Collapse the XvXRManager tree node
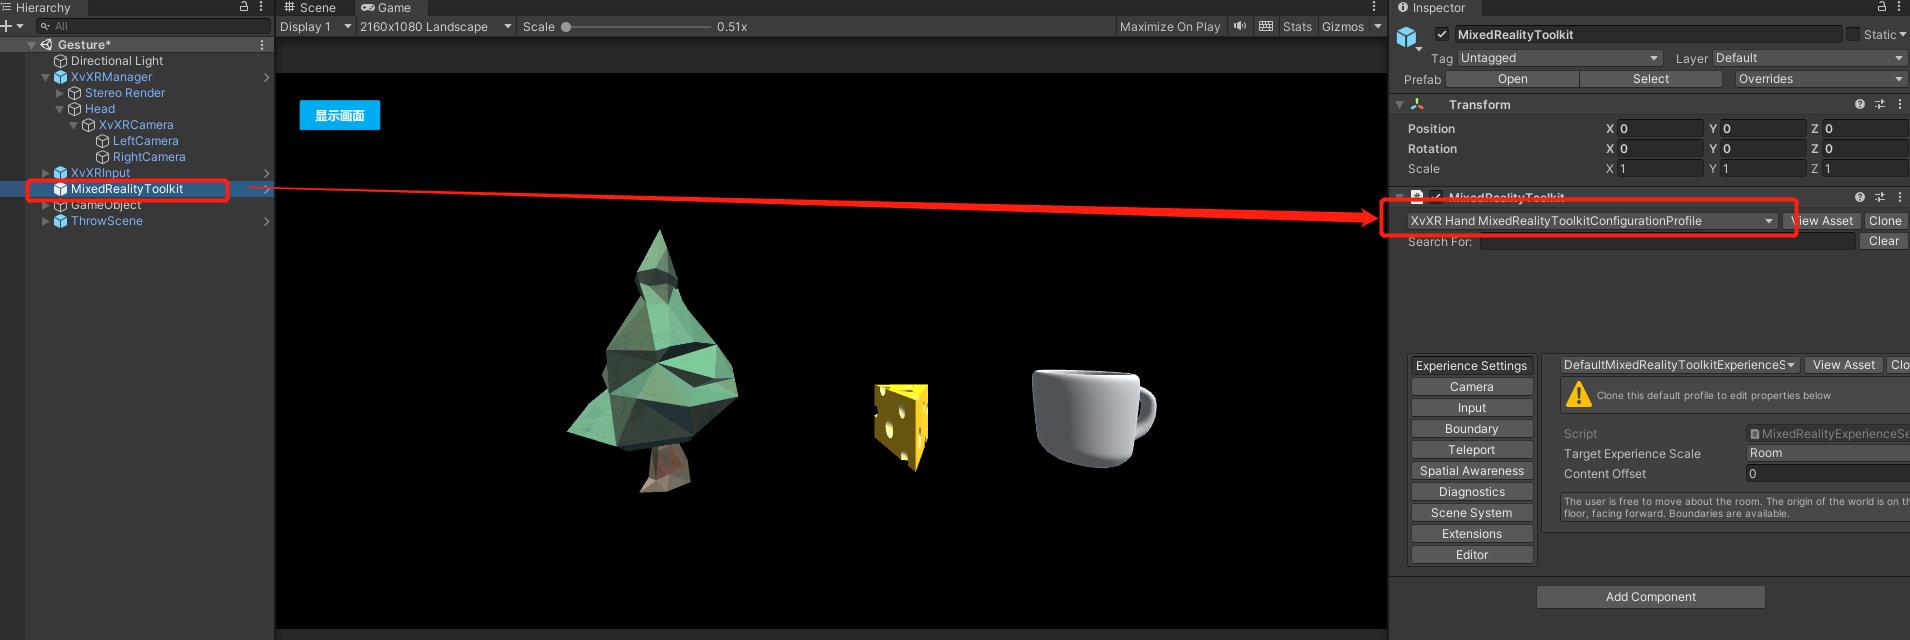Image resolution: width=1910 pixels, height=640 pixels. pyautogui.click(x=45, y=77)
